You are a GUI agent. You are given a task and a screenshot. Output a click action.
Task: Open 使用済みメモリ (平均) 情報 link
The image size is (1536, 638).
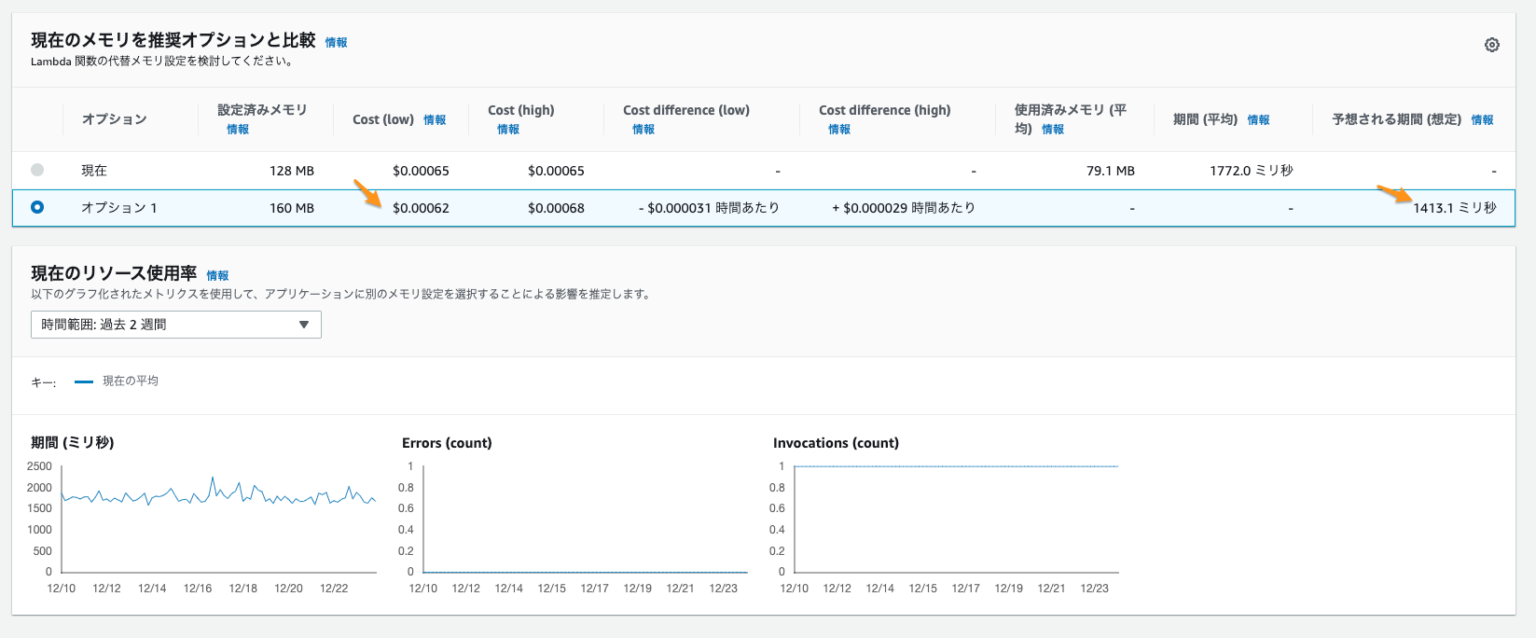(1054, 129)
